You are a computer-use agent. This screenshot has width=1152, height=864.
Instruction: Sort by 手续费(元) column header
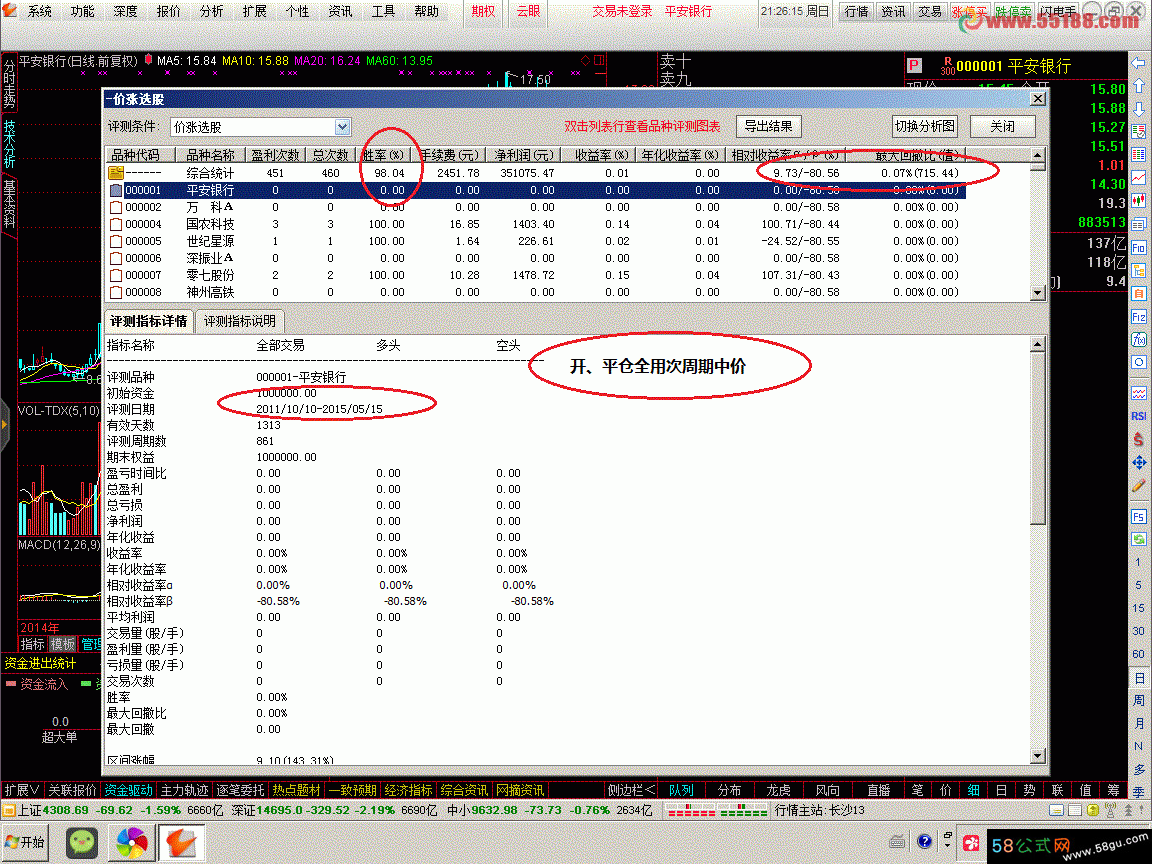[448, 155]
